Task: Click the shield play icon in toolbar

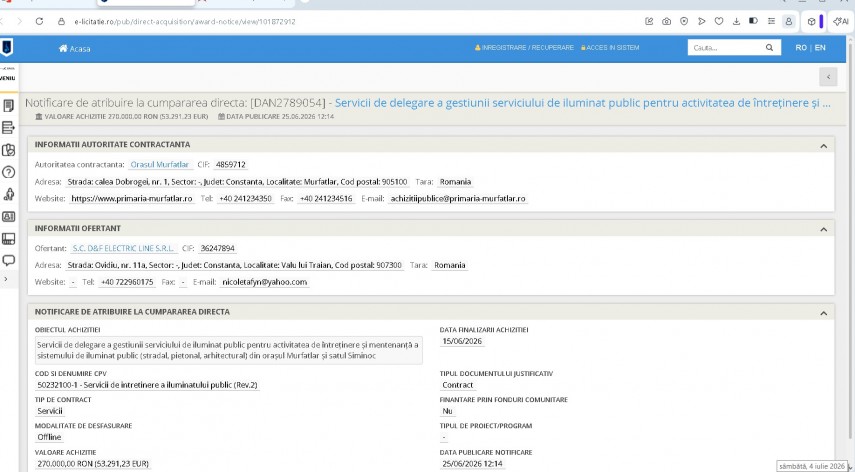Action: 684,21
